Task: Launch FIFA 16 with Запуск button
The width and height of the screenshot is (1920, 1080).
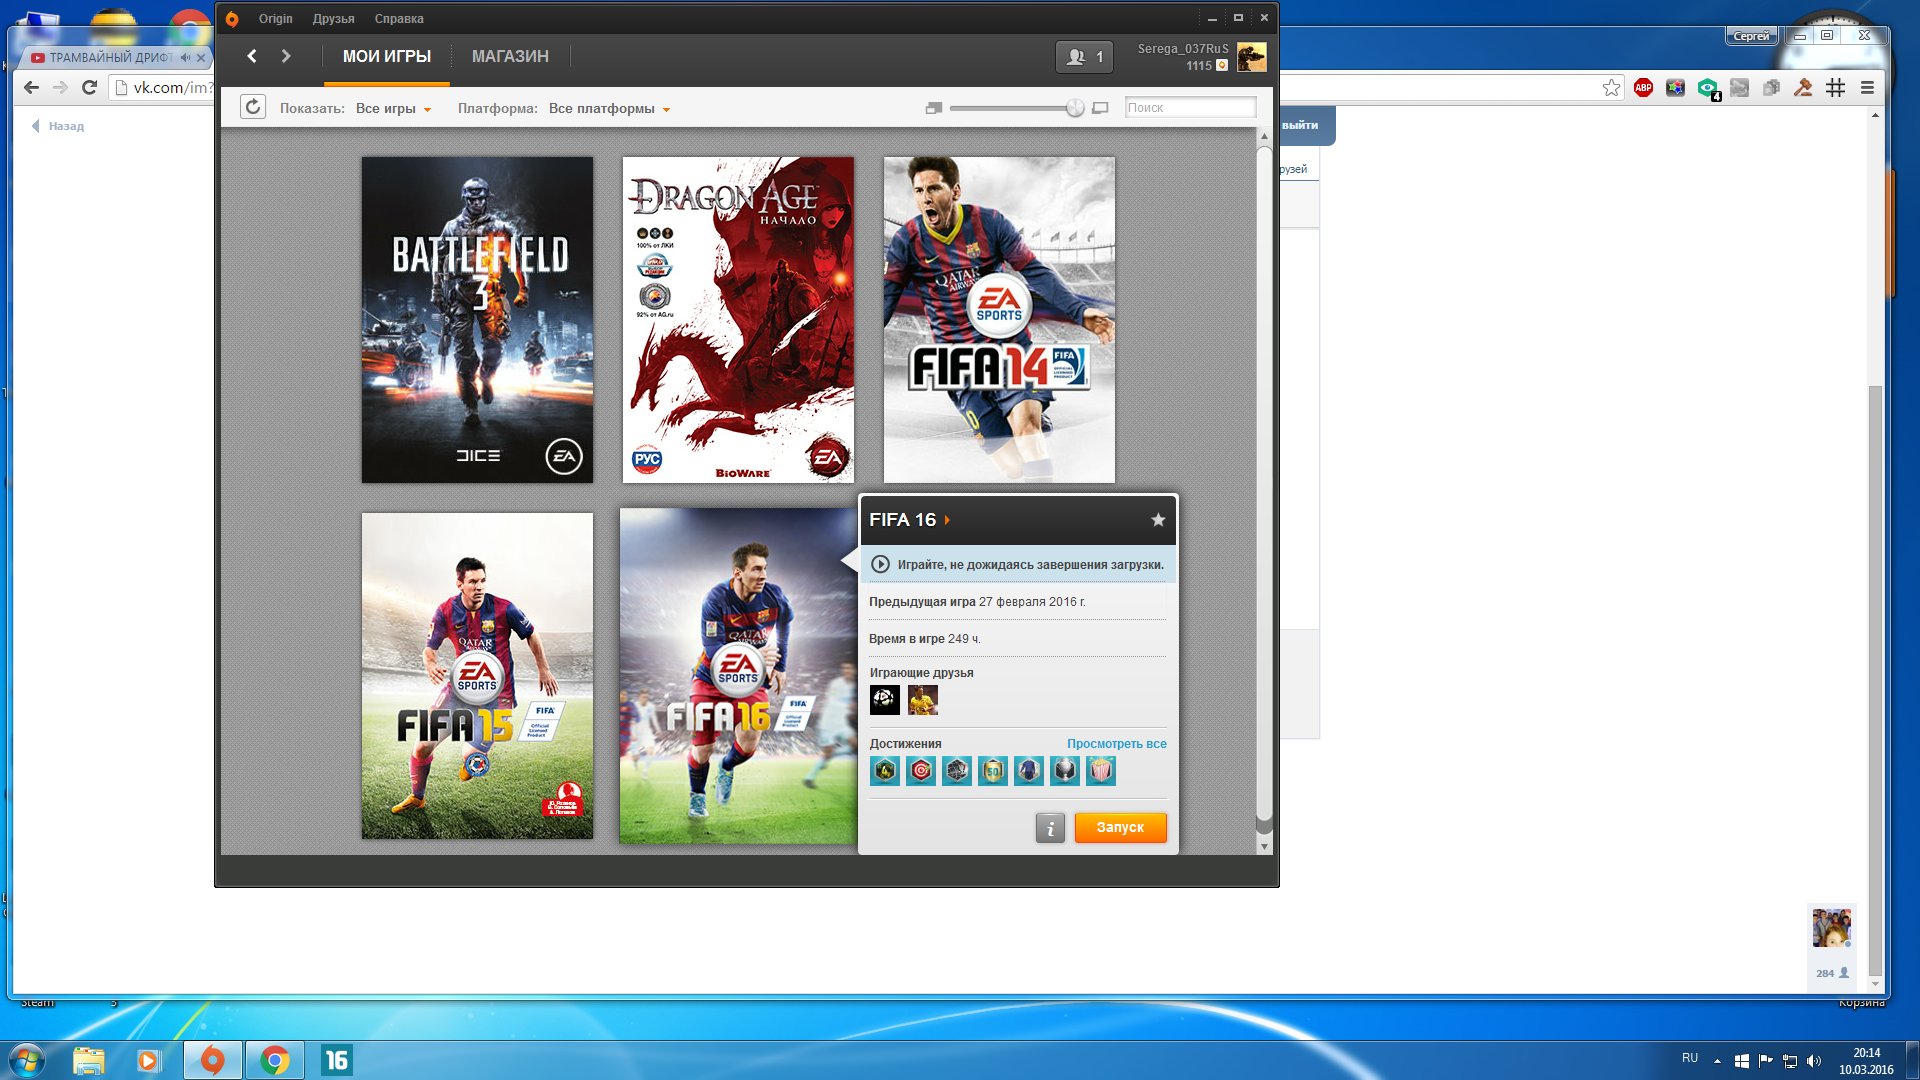Action: 1120,828
